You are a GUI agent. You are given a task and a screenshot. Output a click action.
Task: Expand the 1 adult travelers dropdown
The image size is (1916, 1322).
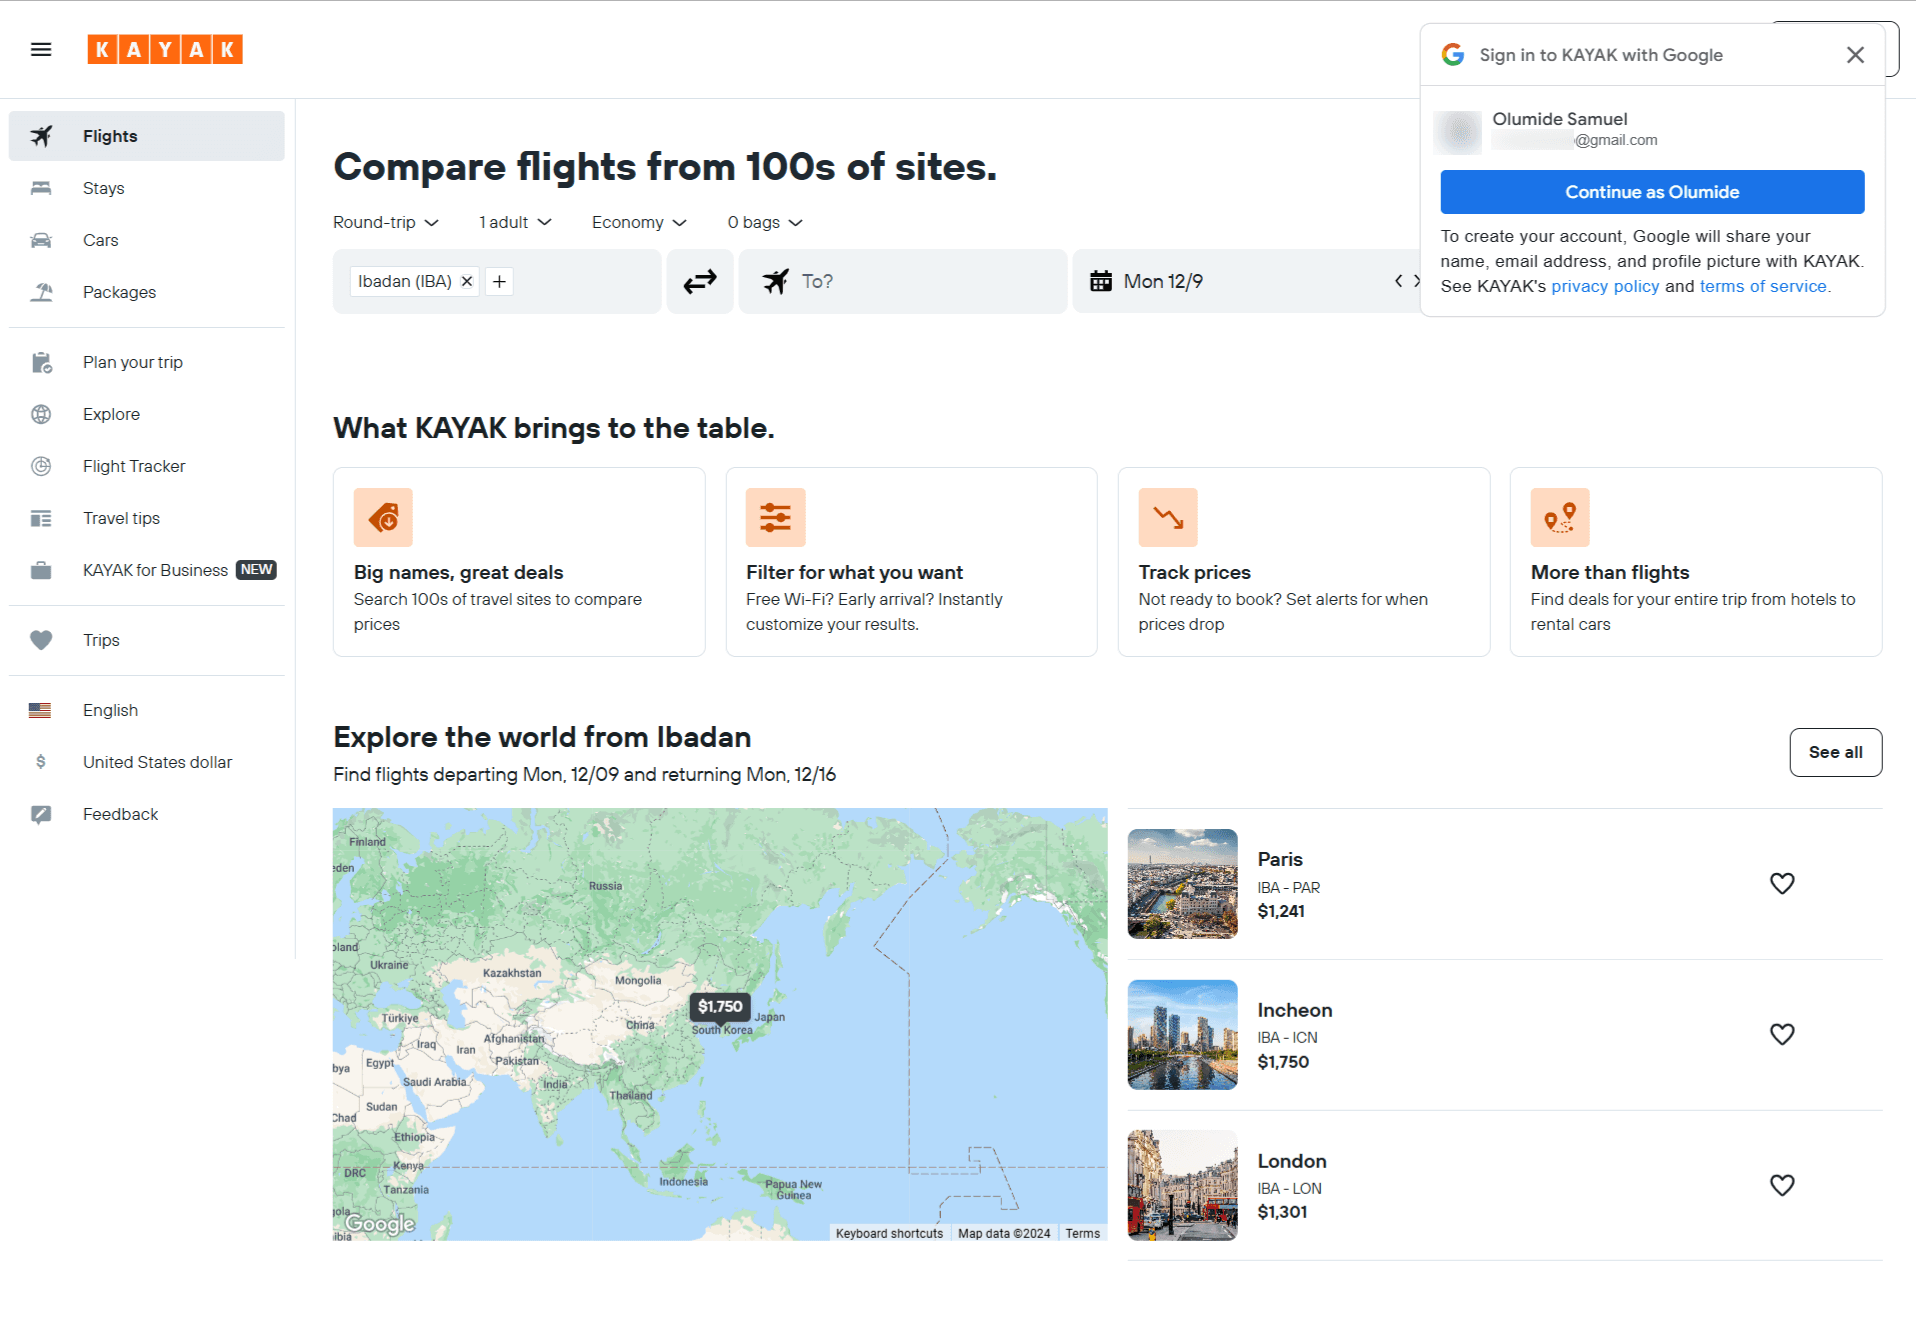coord(515,222)
